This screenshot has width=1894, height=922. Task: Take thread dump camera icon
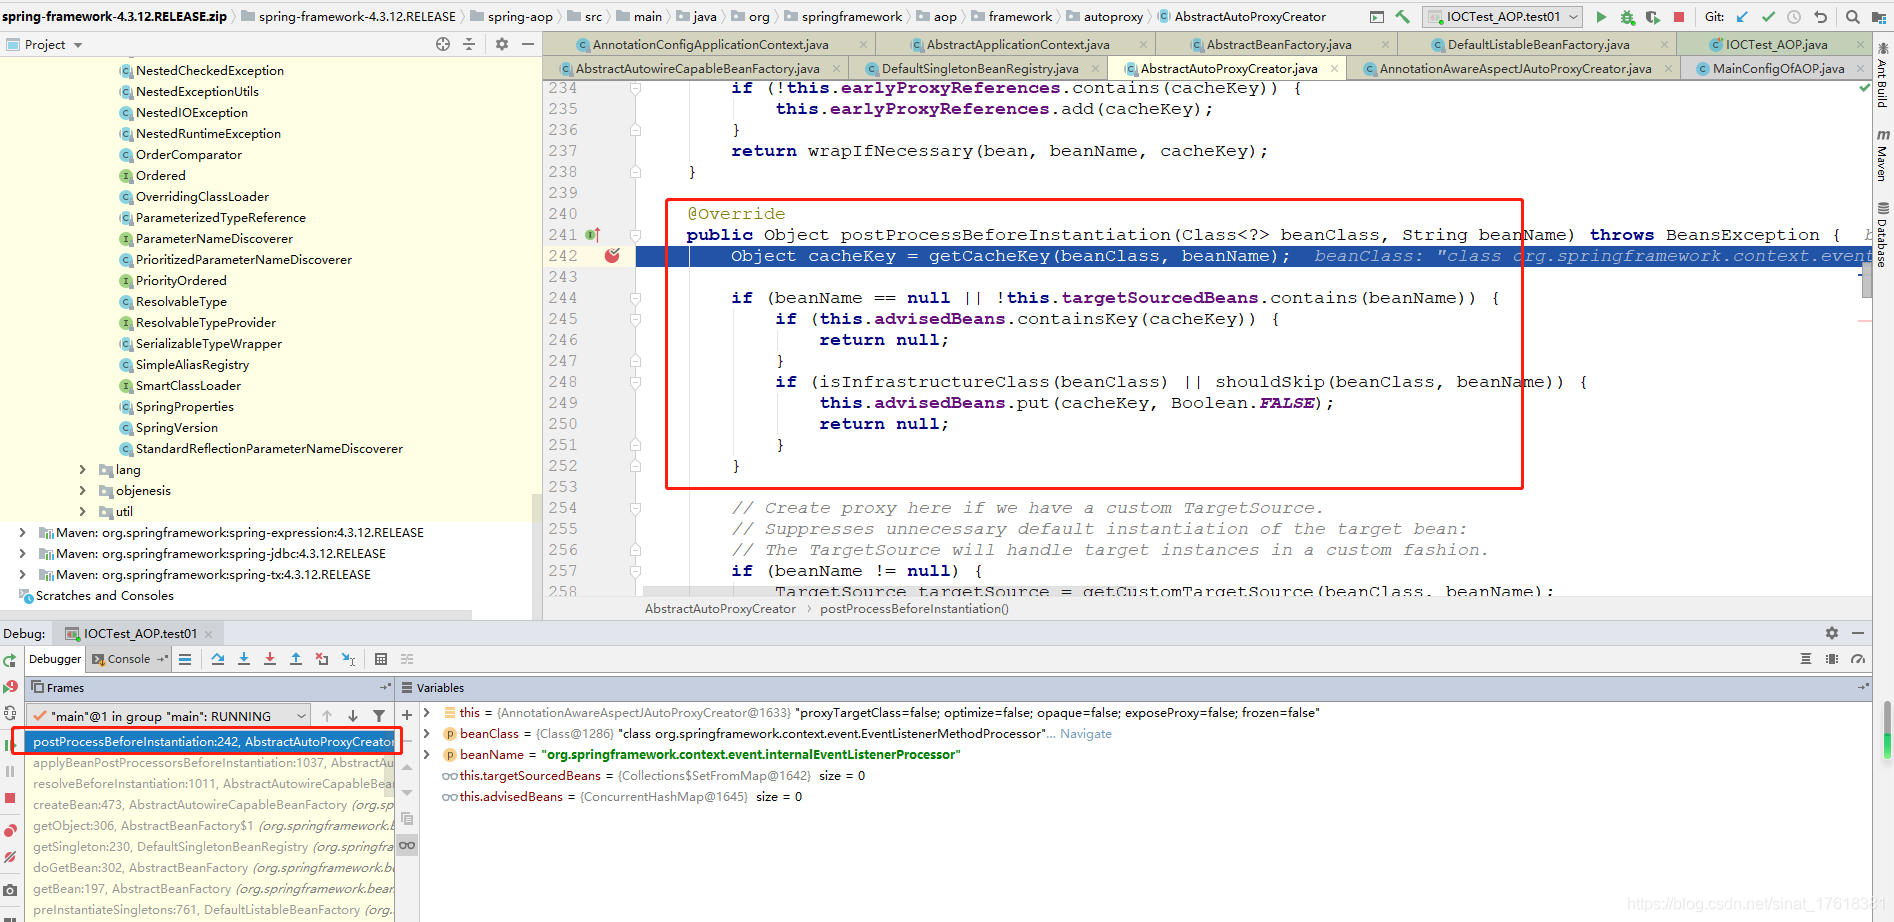click(10, 890)
